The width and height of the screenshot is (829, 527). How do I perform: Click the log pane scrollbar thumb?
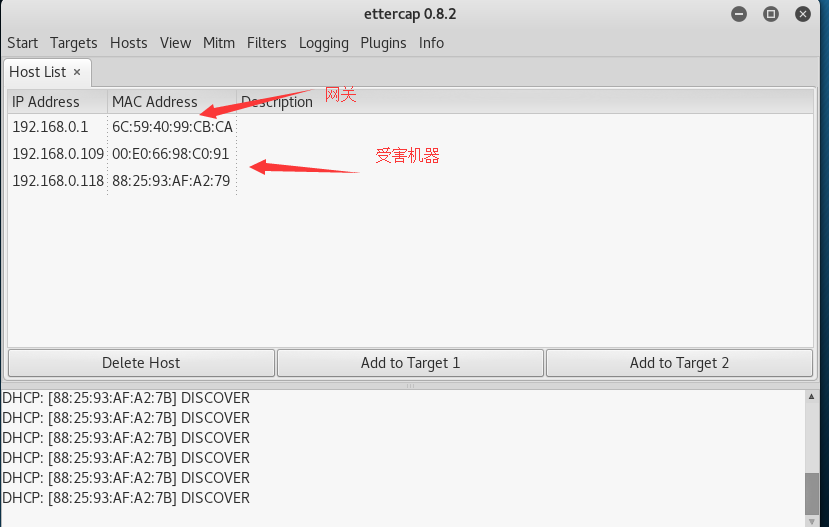pos(812,494)
